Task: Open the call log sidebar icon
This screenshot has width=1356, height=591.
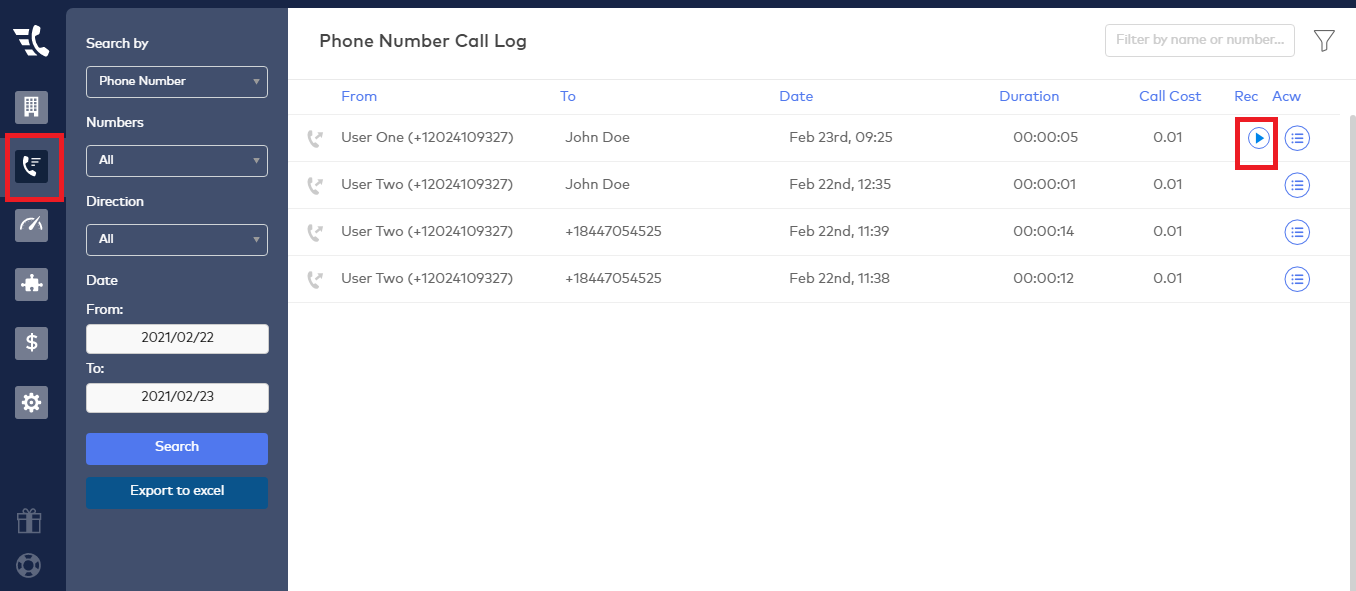Action: [x=32, y=166]
